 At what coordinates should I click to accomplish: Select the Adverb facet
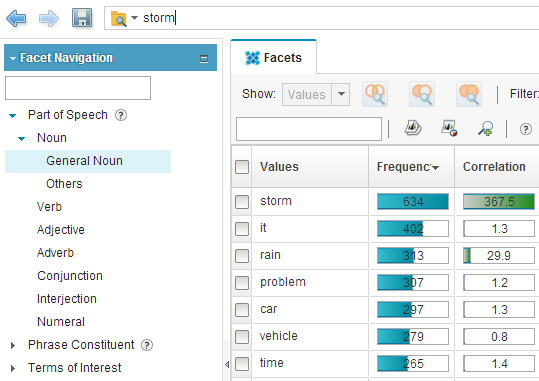[x=55, y=253]
